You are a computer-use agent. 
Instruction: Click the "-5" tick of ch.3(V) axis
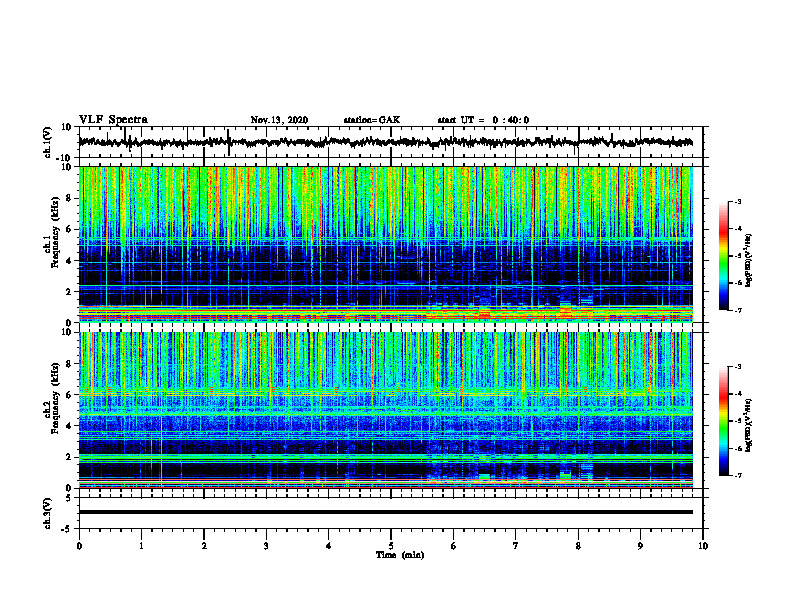tap(67, 529)
